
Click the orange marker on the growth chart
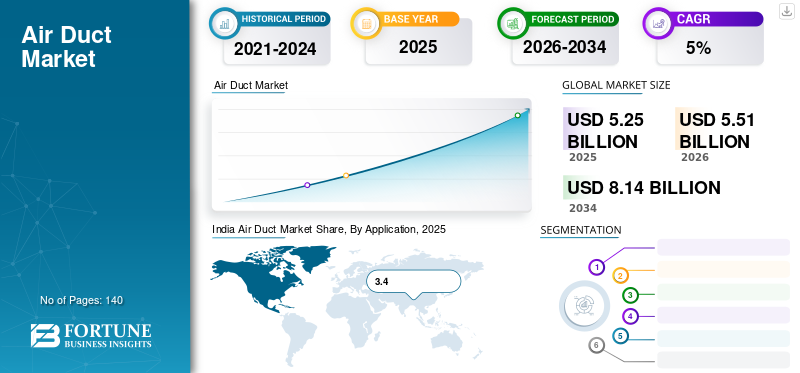(x=346, y=175)
